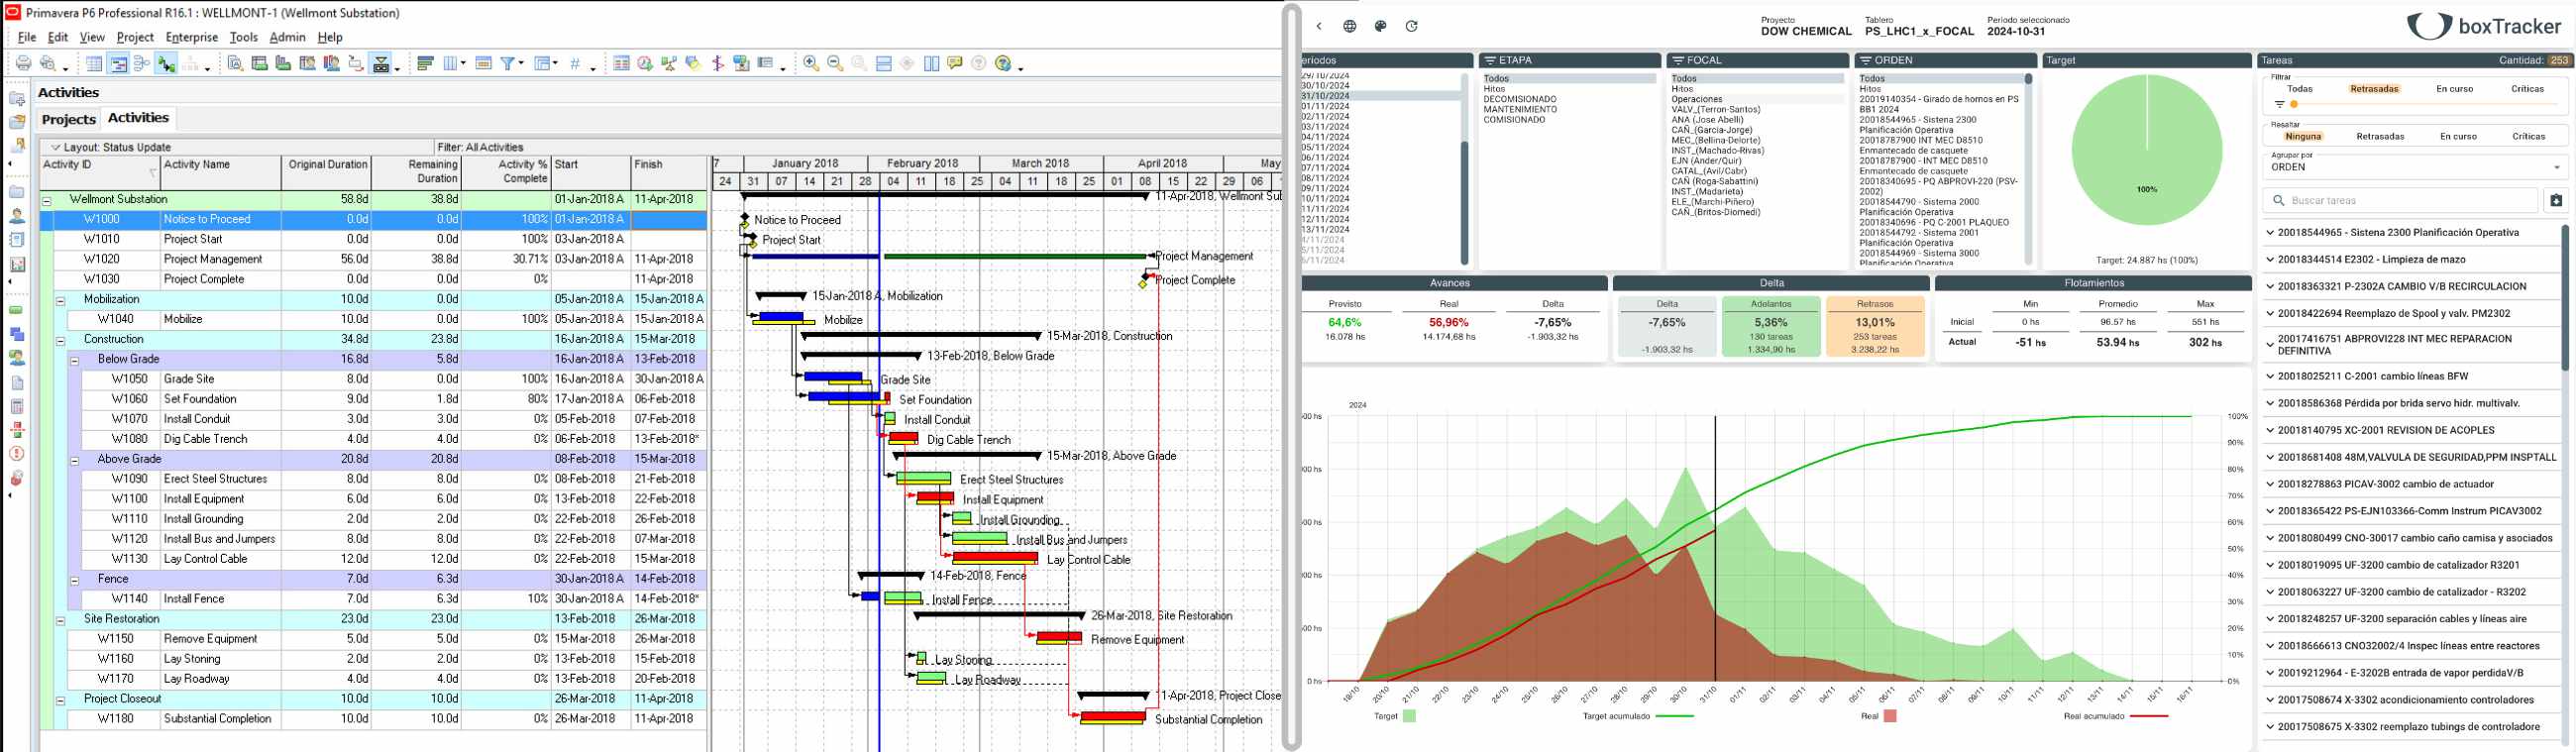Sort by the Activity Name column header
This screenshot has height=752, width=2576.
[221, 173]
